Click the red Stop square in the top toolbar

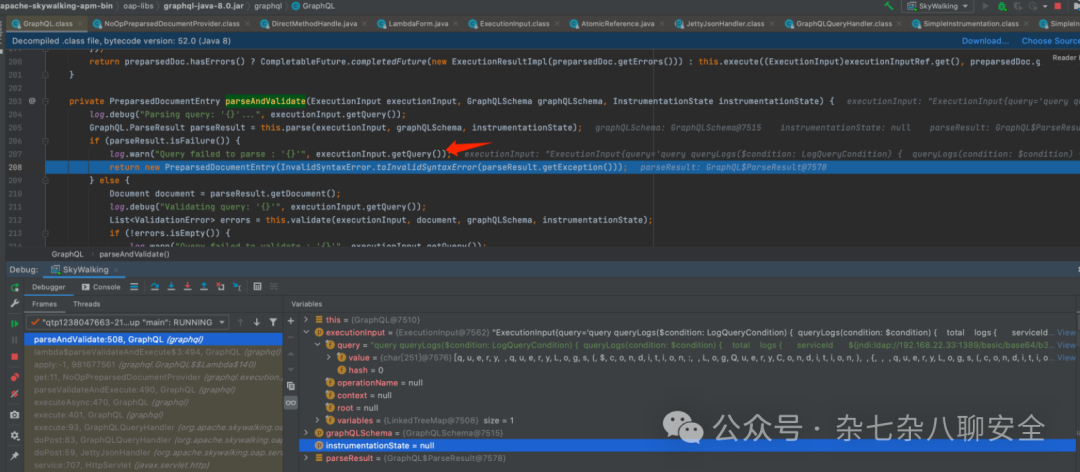click(x=1057, y=6)
